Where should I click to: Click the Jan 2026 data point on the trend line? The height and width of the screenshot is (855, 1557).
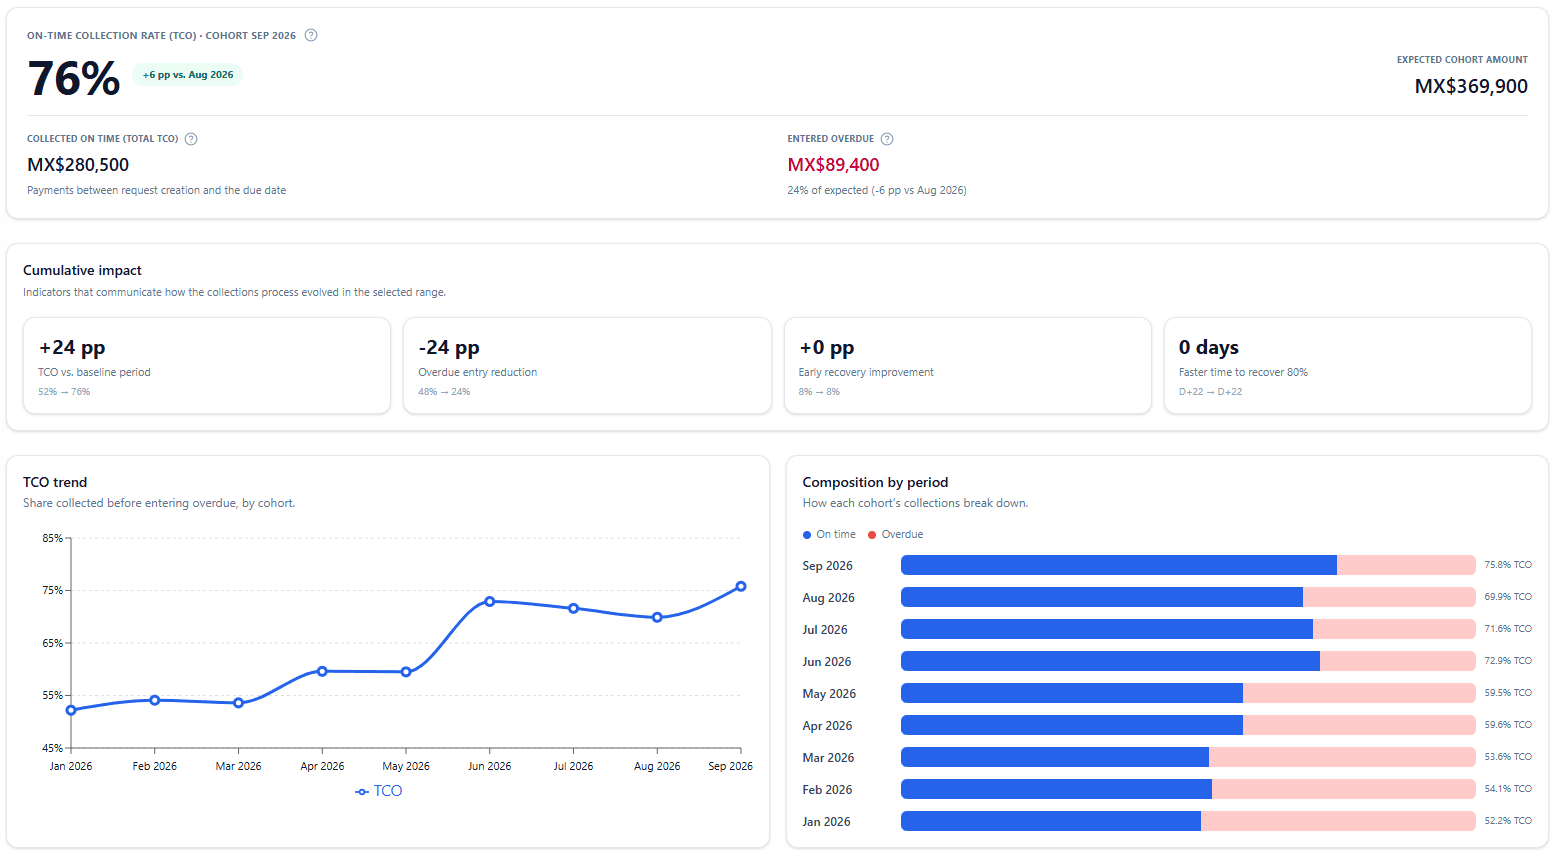(71, 710)
